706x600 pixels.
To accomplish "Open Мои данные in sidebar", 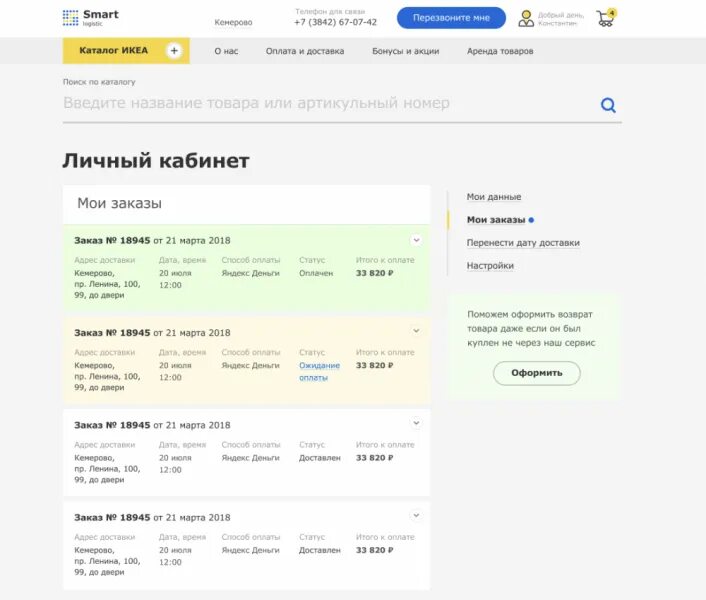I will (493, 197).
